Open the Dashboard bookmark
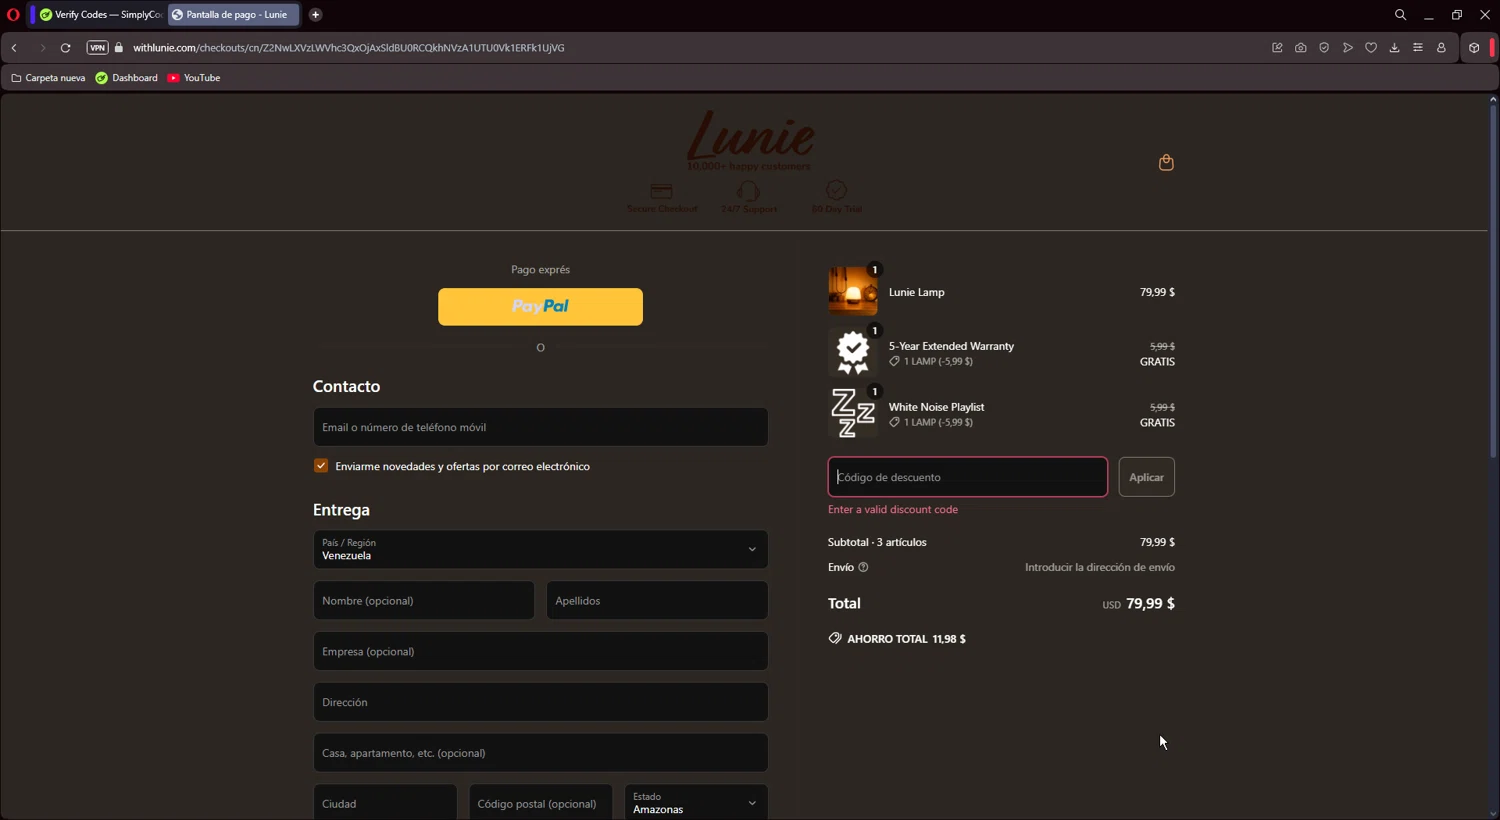 coord(127,78)
